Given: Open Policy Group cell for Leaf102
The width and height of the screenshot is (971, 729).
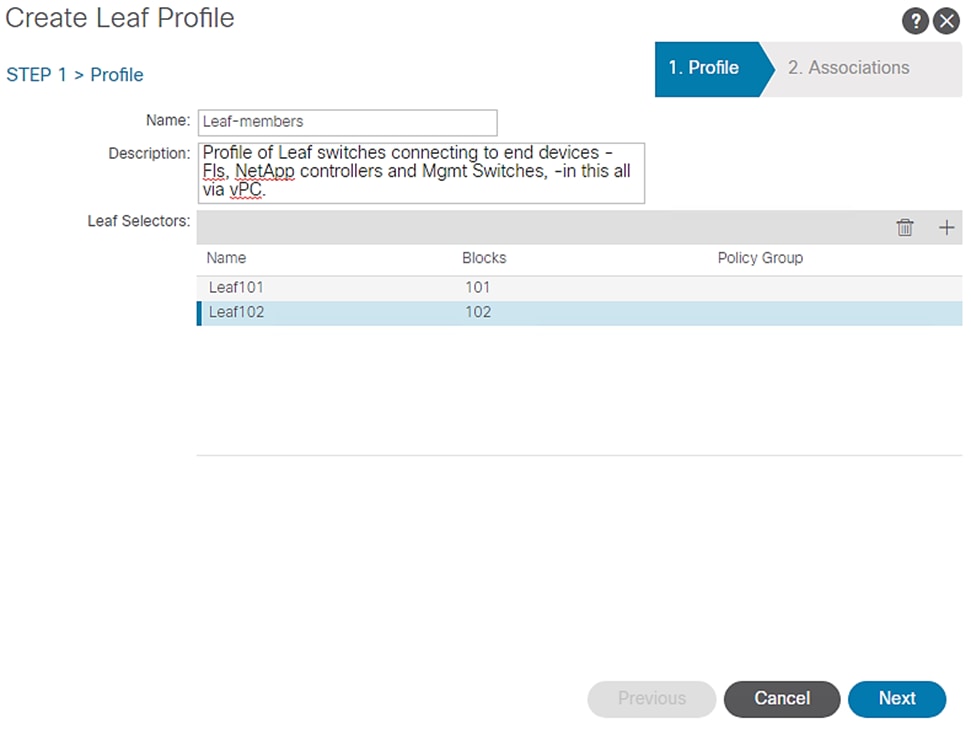Looking at the screenshot, I should (x=800, y=312).
